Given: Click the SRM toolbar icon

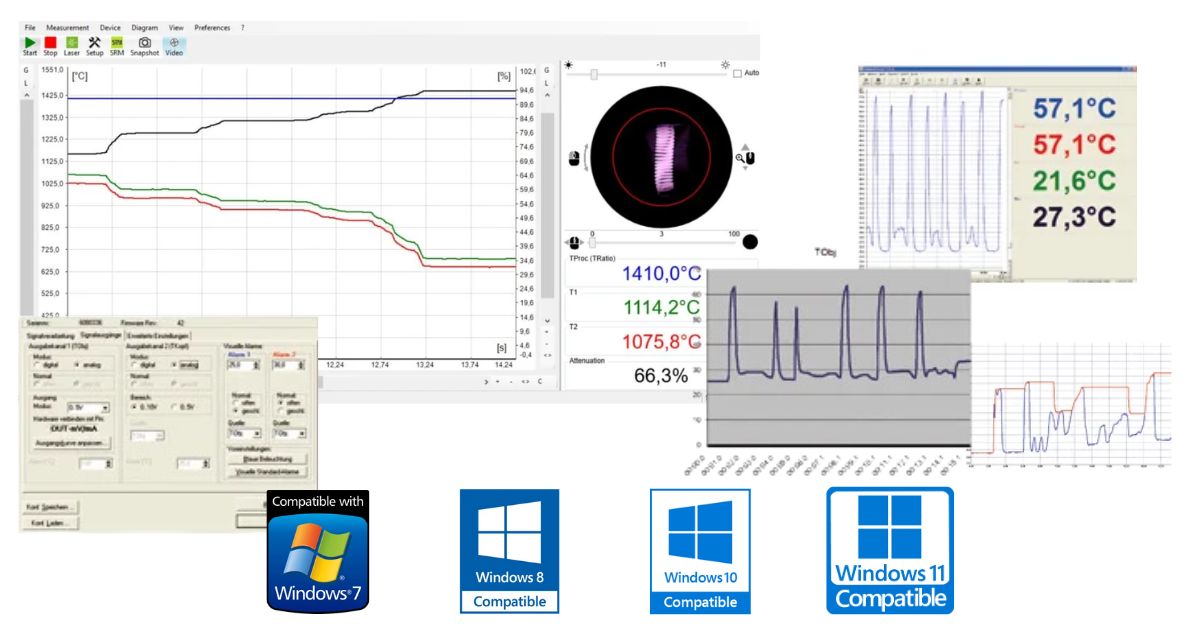Looking at the screenshot, I should (118, 44).
